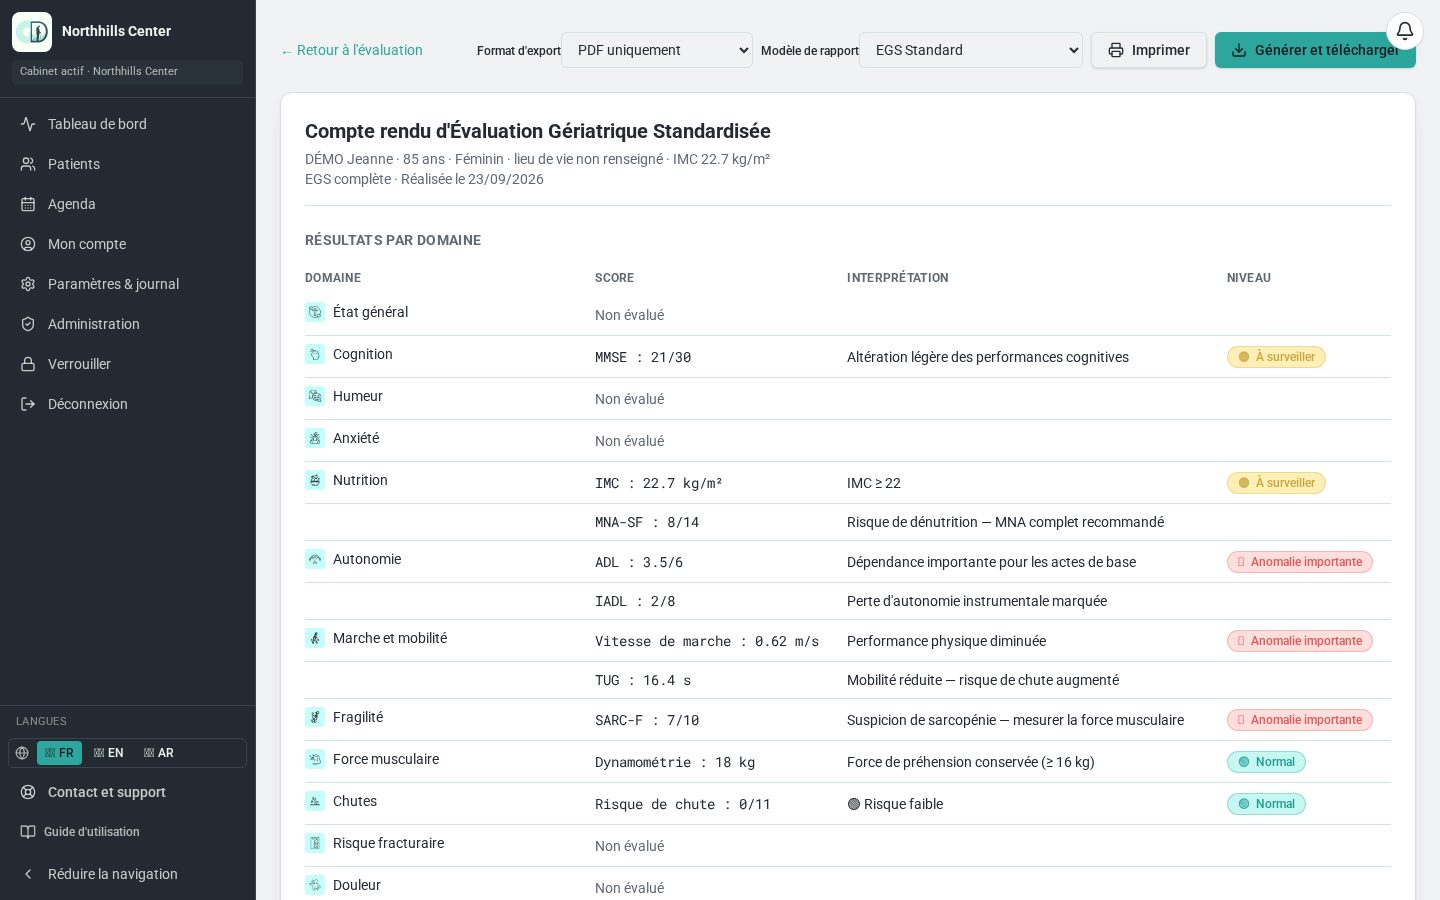Click the Autonomie domain icon
Screen dimensions: 1440x900
pos(315,559)
